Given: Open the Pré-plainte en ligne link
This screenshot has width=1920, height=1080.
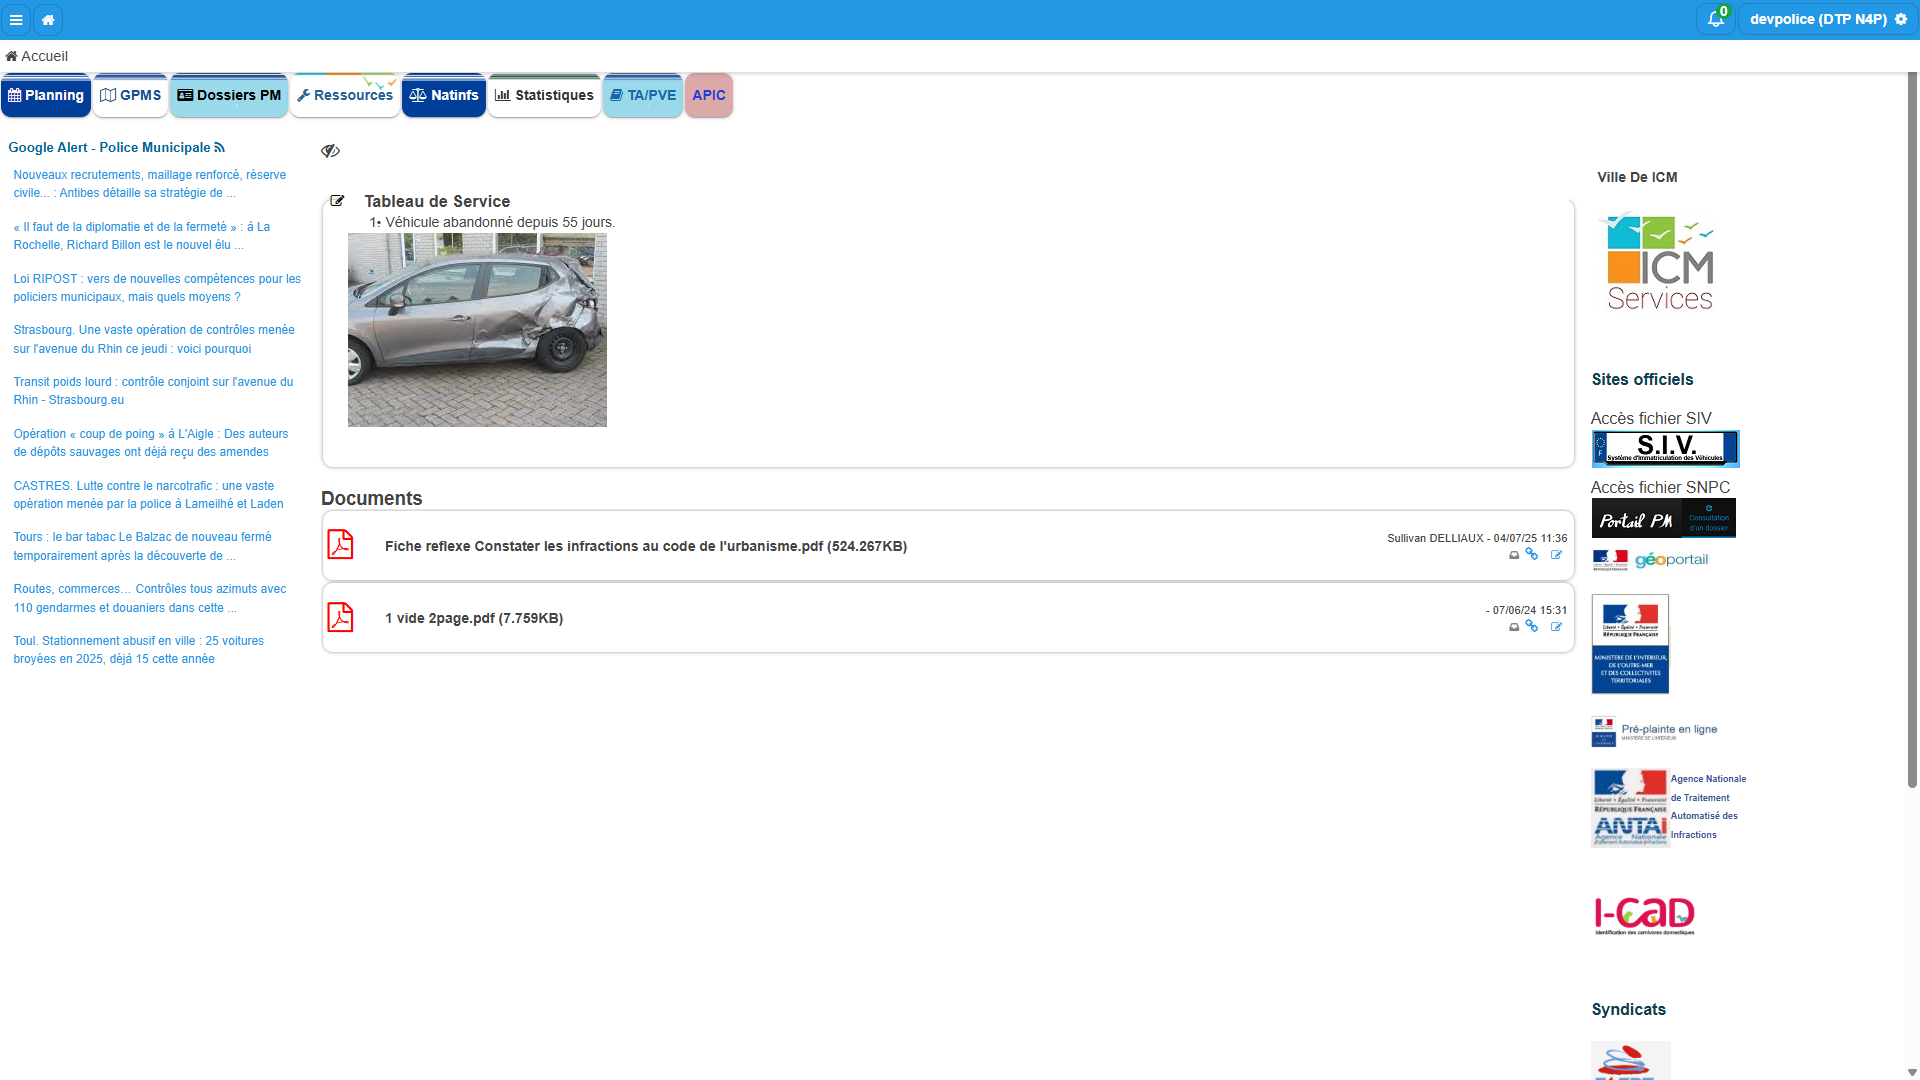Looking at the screenshot, I should (1655, 731).
